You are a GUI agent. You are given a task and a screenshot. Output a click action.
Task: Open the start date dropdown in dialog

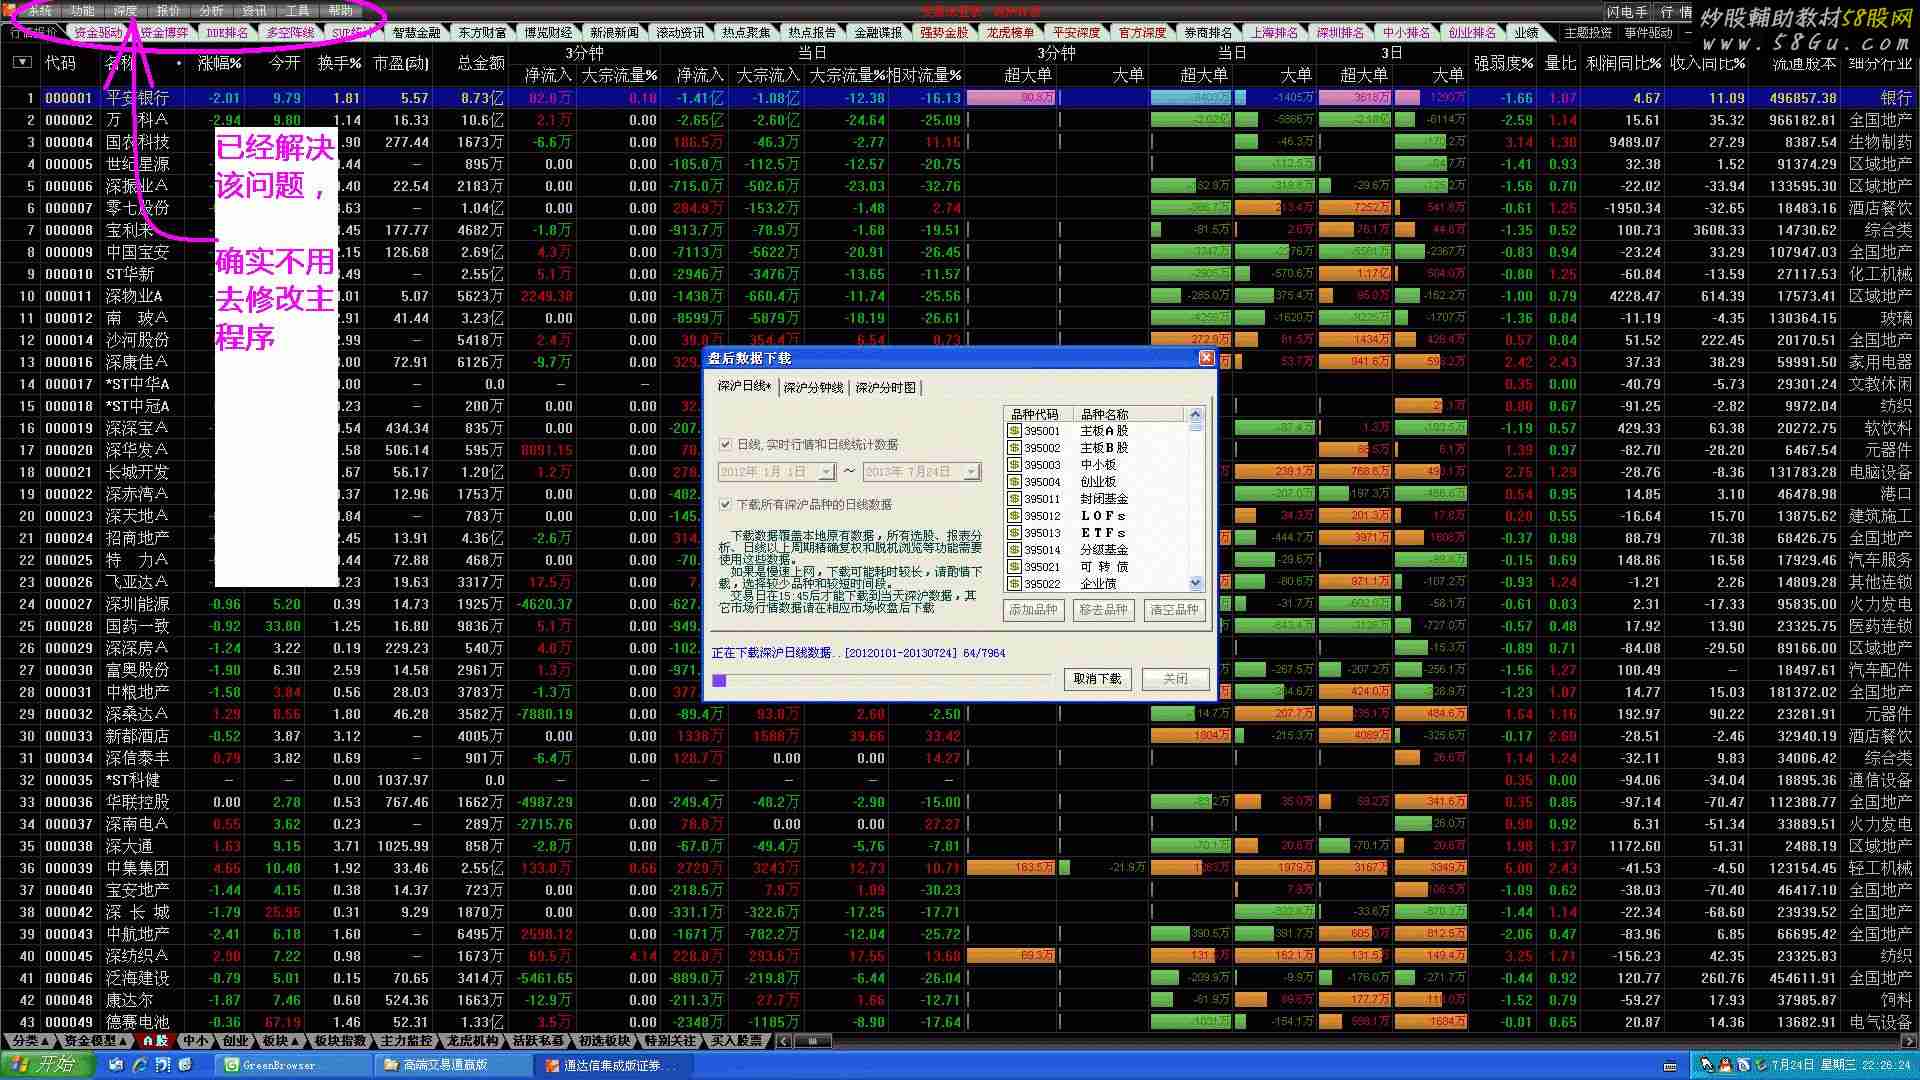pos(826,472)
